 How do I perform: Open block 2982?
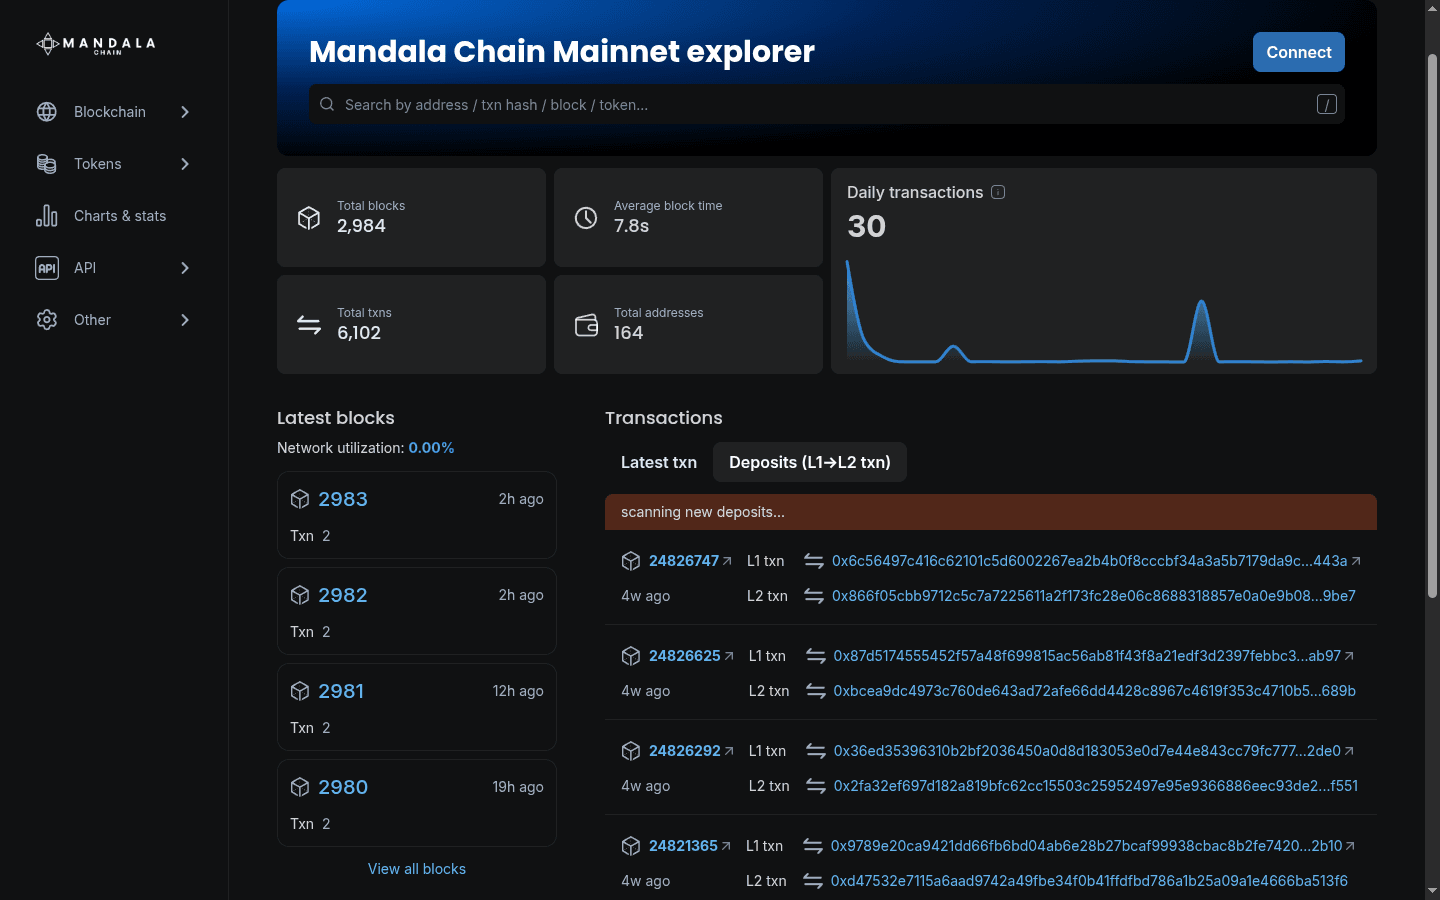pyautogui.click(x=343, y=595)
